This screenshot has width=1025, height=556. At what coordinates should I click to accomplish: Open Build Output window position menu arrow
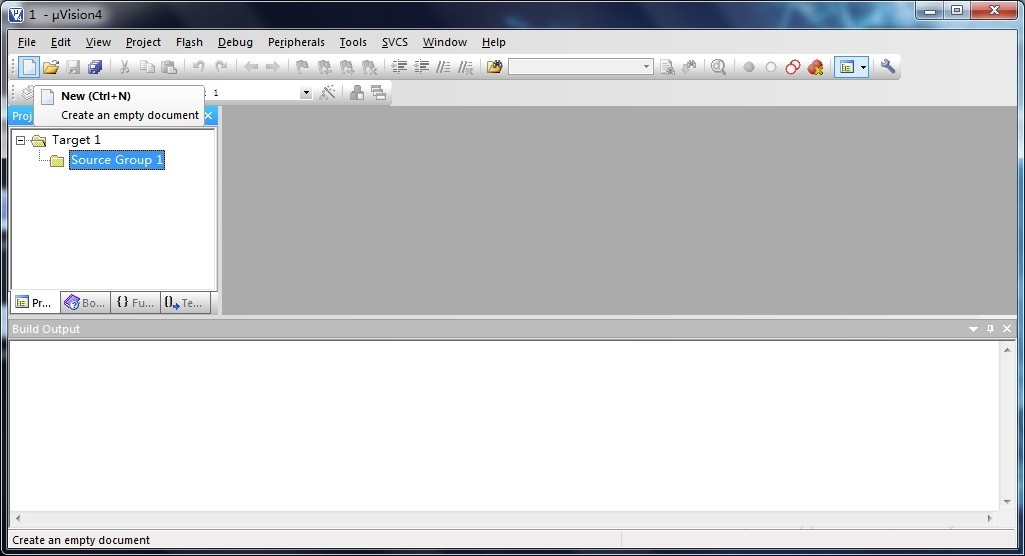click(x=973, y=329)
